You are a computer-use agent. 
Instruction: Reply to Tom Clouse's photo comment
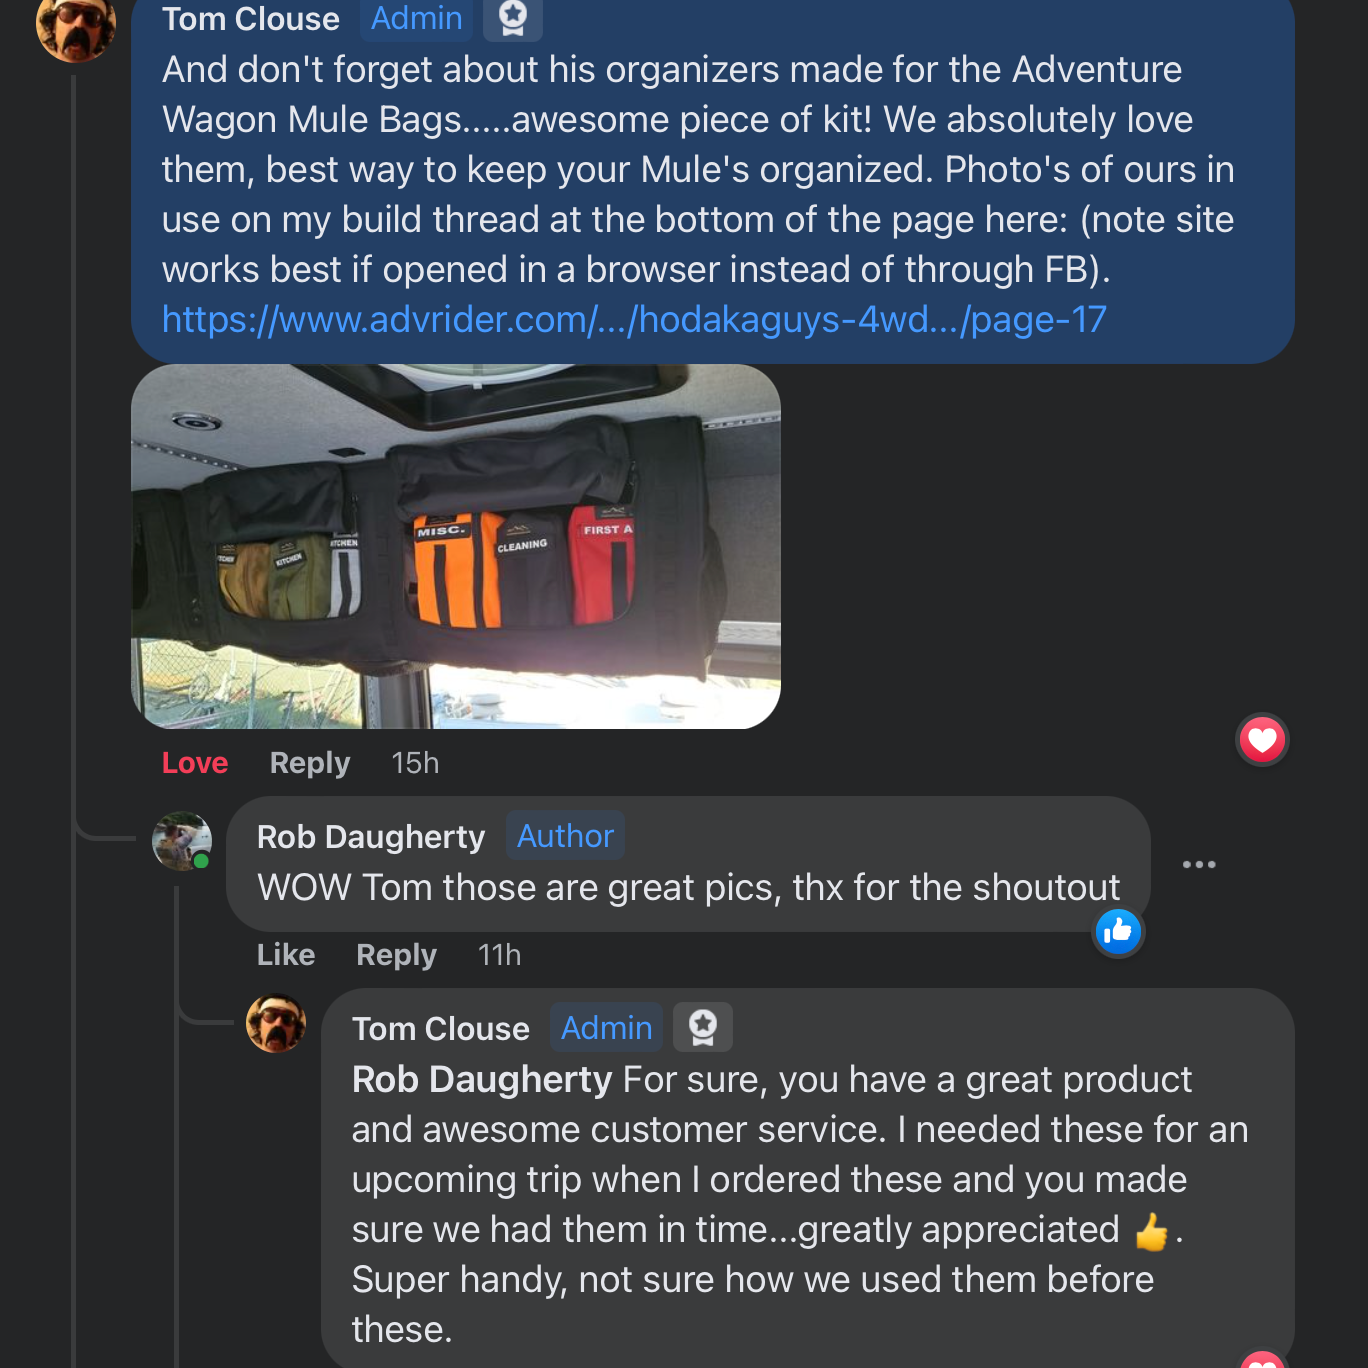pyautogui.click(x=310, y=763)
